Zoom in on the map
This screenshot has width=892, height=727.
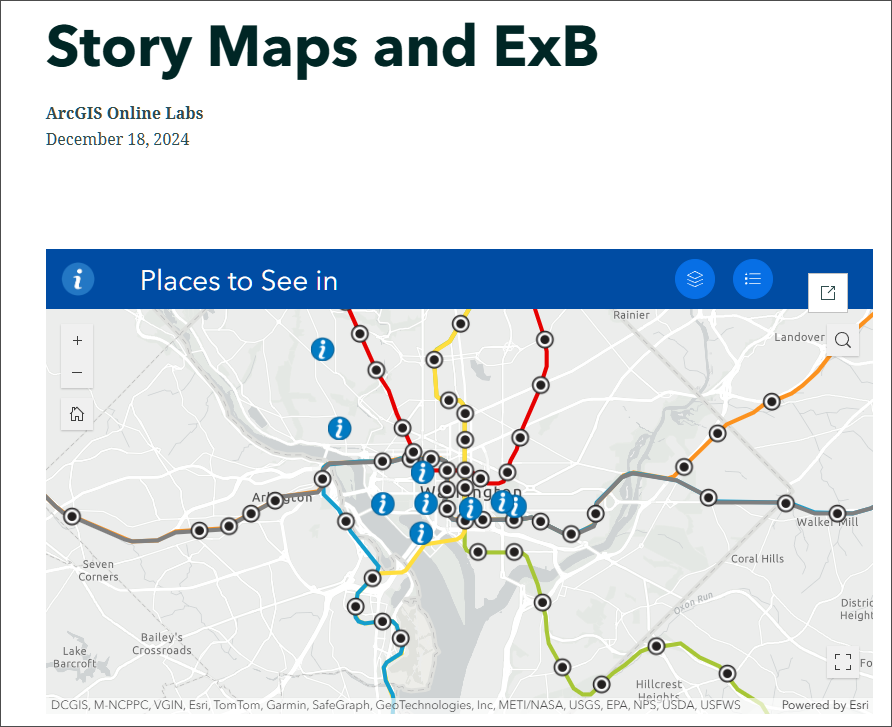click(x=77, y=340)
